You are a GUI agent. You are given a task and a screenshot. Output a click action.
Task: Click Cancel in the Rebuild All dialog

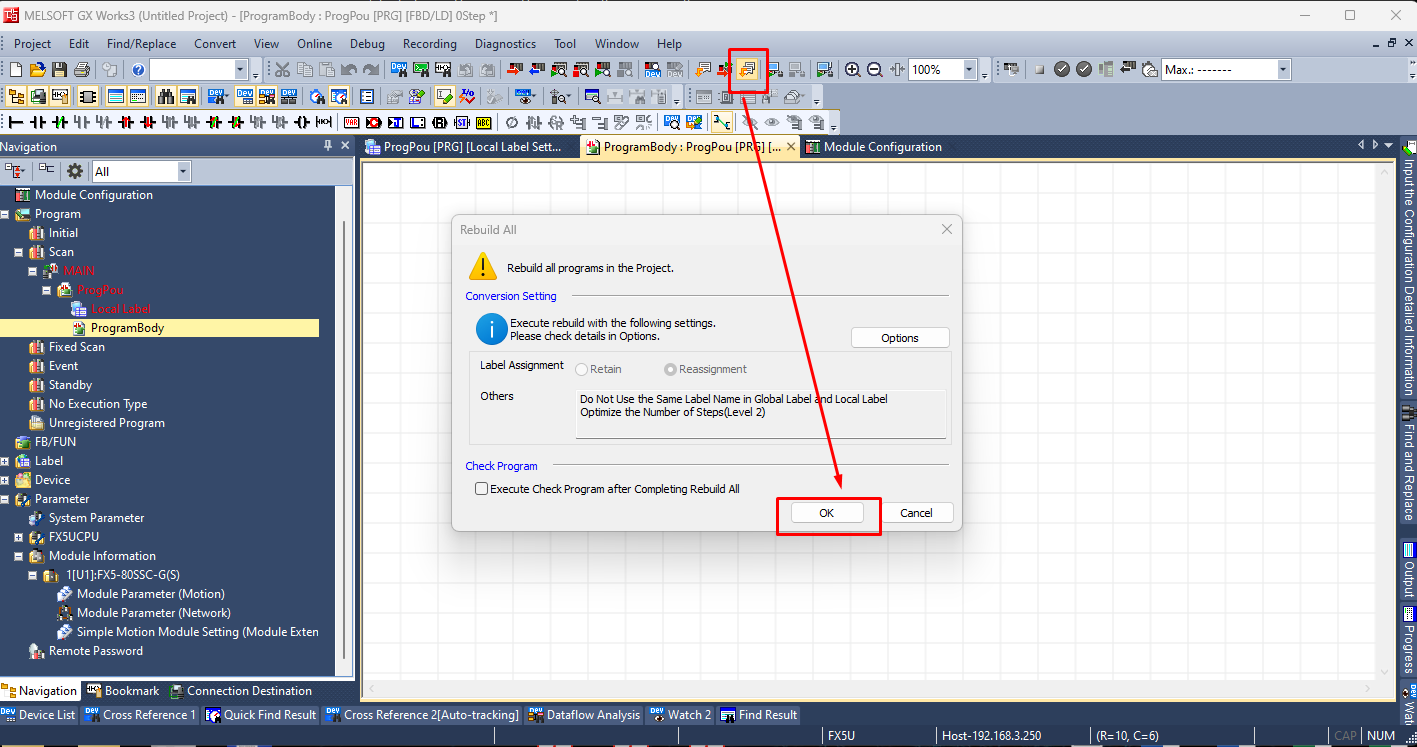[916, 513]
